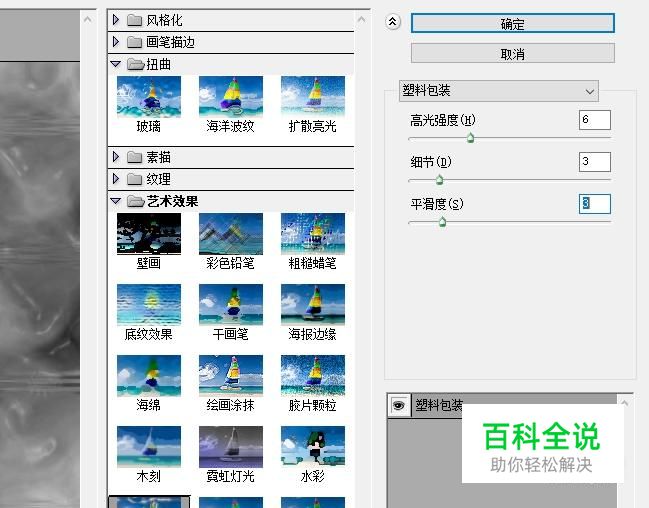Click the 素描 category label
This screenshot has width=649, height=508.
click(159, 157)
